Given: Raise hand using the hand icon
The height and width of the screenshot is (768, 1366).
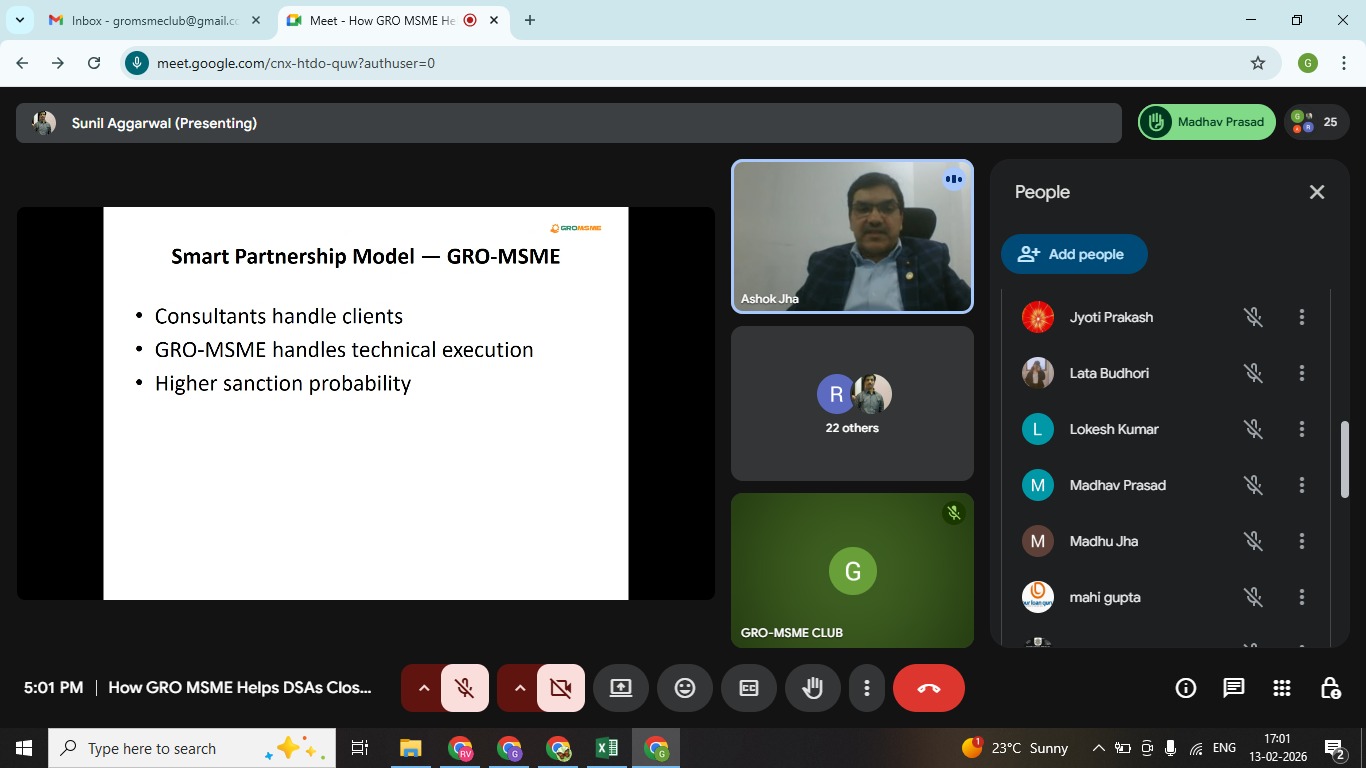Looking at the screenshot, I should click(813, 688).
